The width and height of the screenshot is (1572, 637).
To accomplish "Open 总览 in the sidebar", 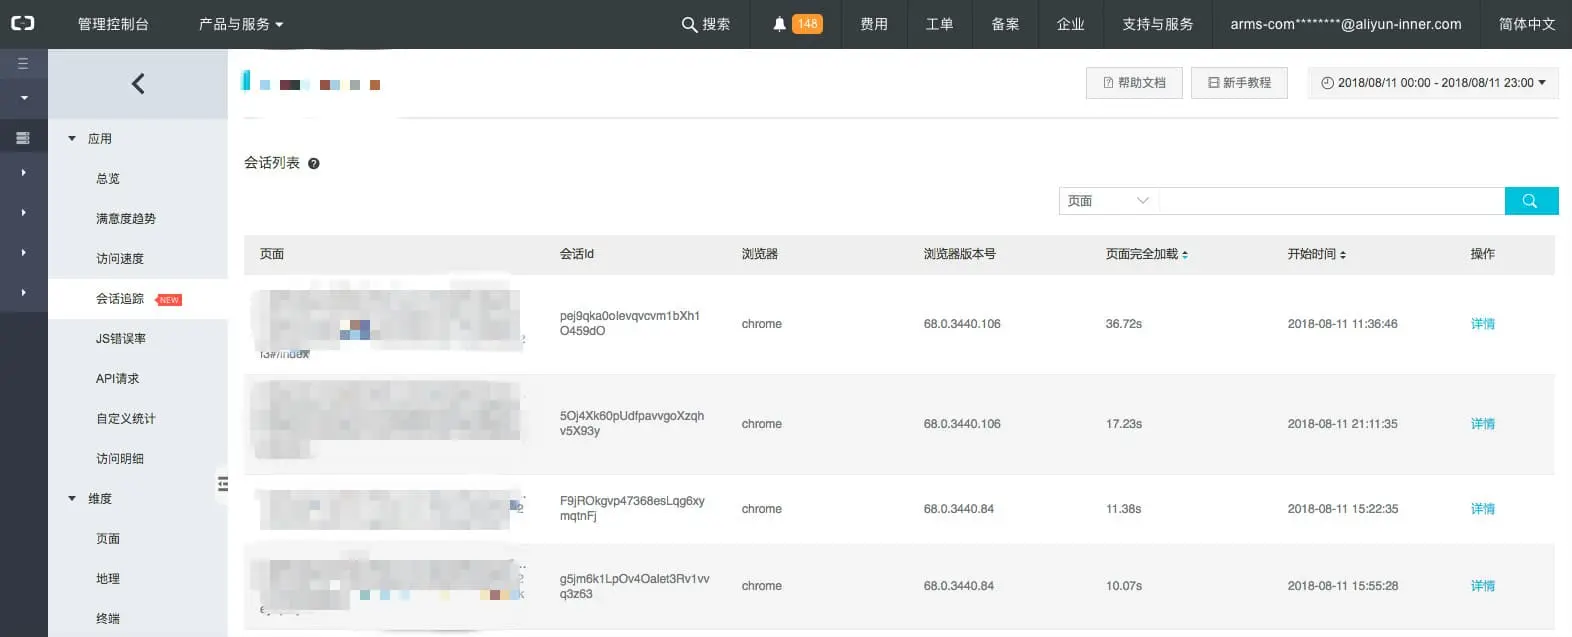I will [108, 179].
